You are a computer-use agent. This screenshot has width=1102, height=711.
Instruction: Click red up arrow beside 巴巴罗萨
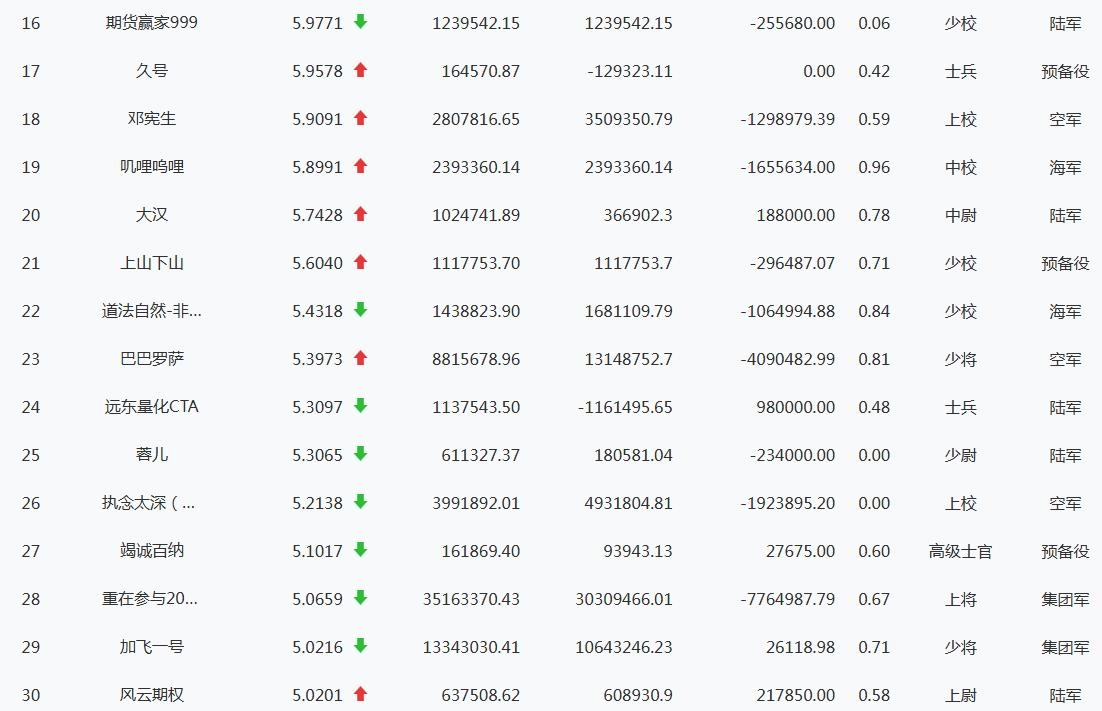click(x=360, y=358)
